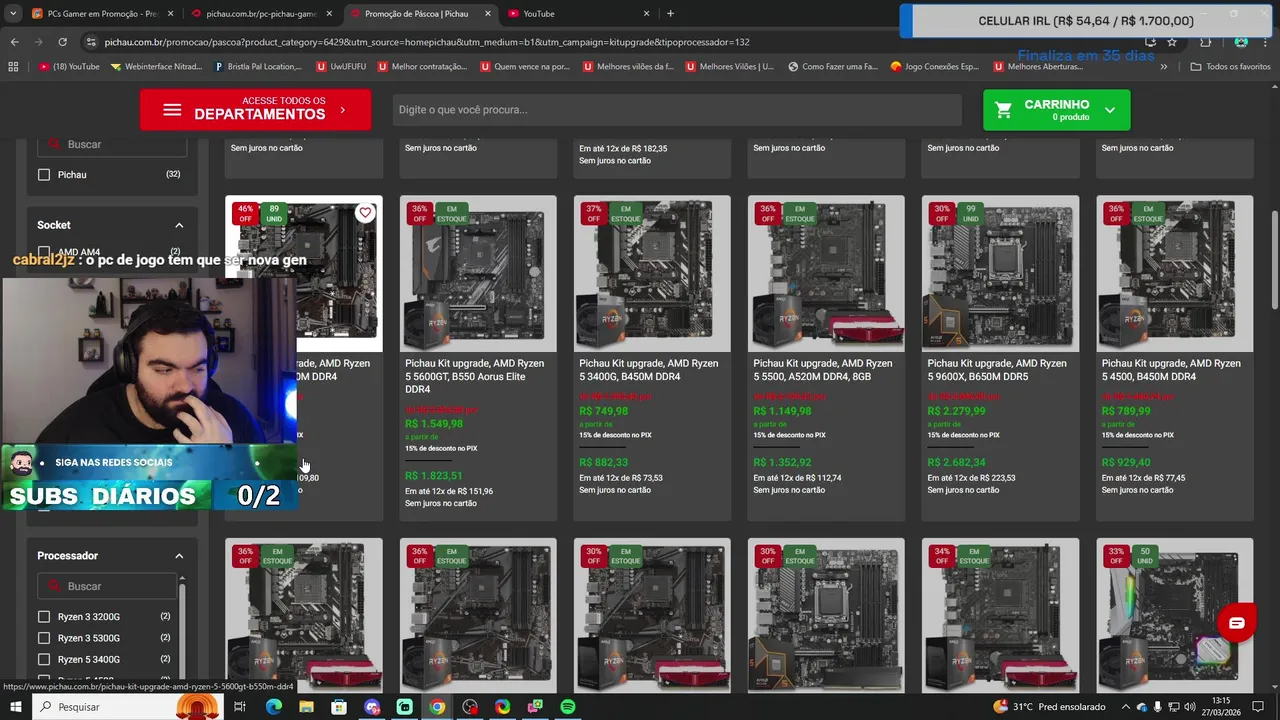
Task: Close the Promoção de Páscoa tab
Action: tap(487, 14)
